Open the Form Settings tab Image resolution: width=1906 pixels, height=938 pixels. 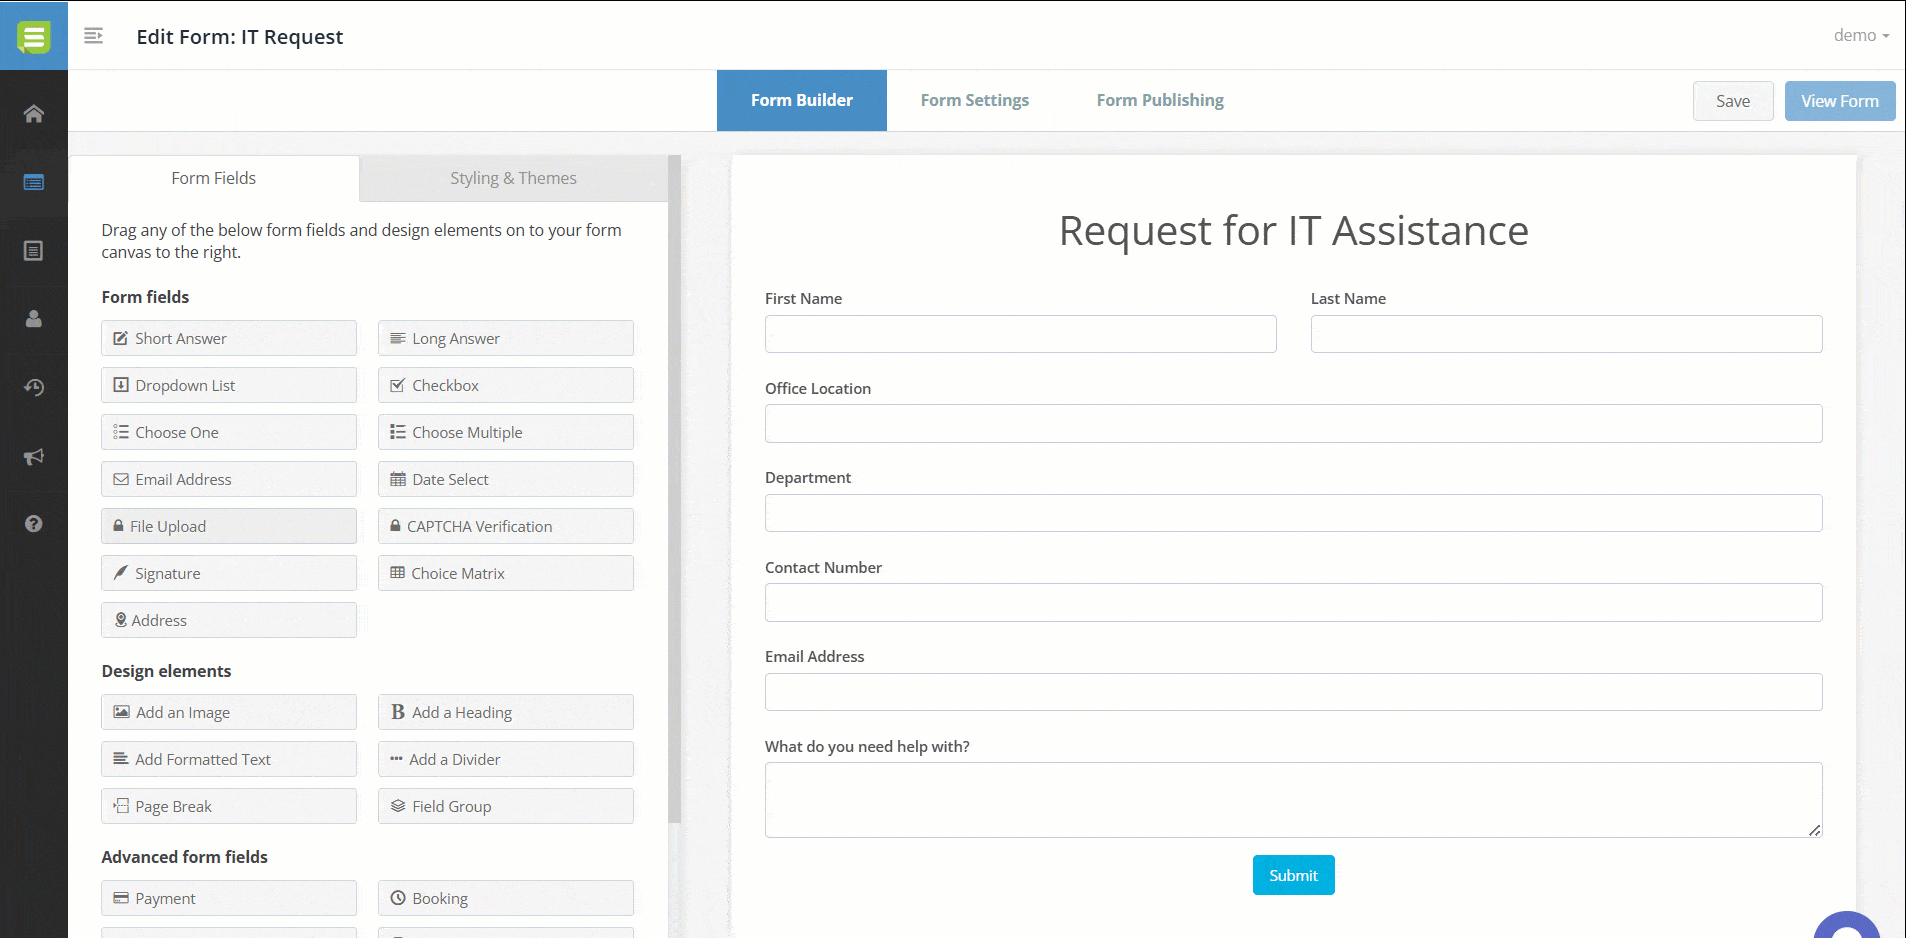pyautogui.click(x=974, y=100)
